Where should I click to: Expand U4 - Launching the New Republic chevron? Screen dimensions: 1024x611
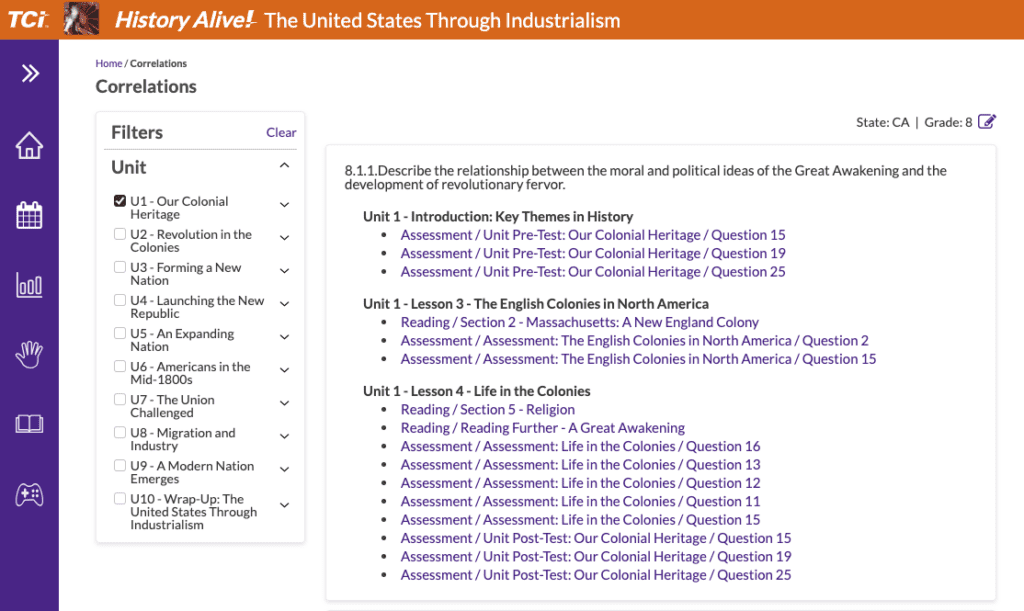[x=284, y=304]
